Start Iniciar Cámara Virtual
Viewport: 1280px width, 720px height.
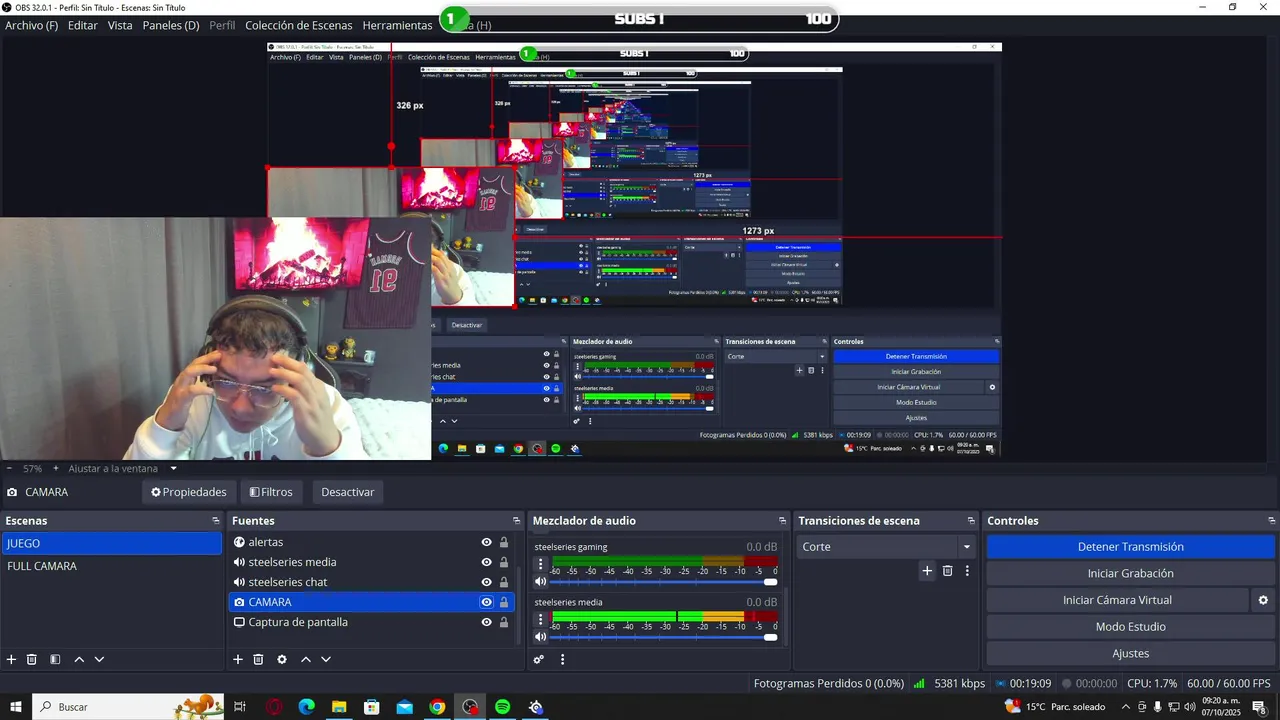point(1117,600)
